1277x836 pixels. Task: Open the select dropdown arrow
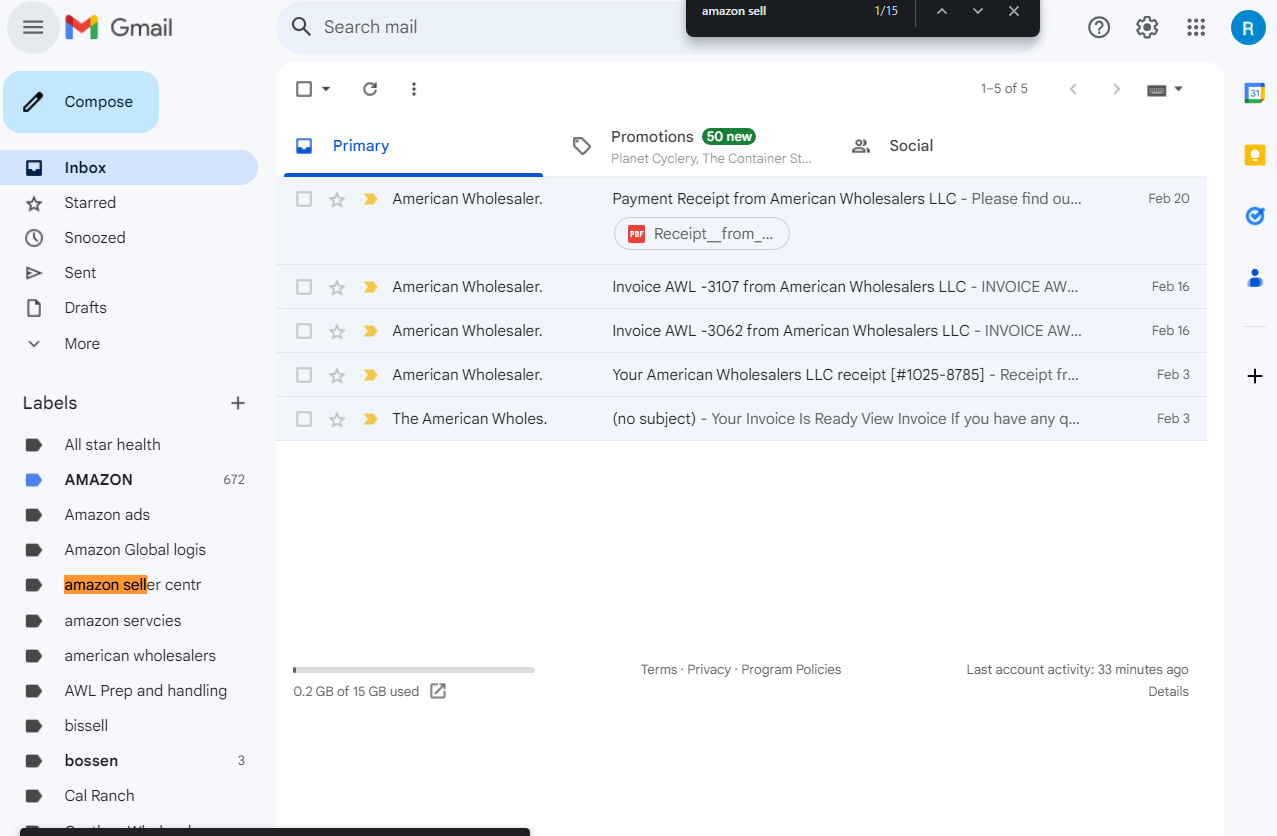click(x=326, y=89)
